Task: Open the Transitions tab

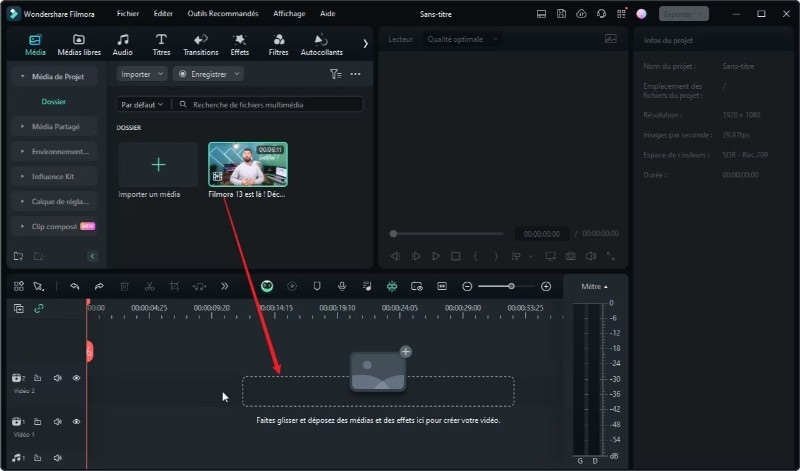Action: click(x=201, y=45)
